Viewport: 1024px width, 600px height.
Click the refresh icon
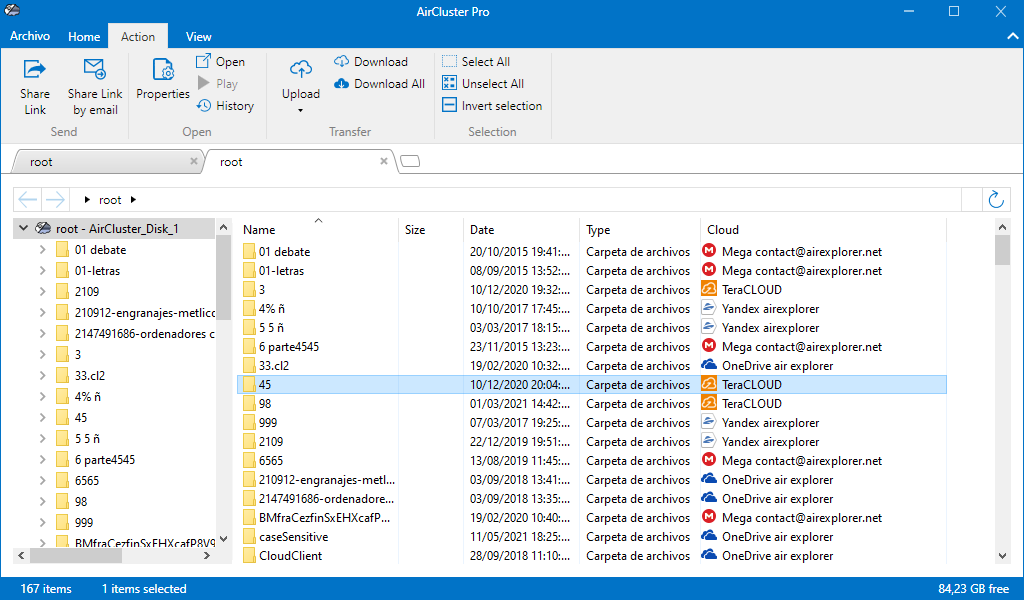(x=996, y=200)
